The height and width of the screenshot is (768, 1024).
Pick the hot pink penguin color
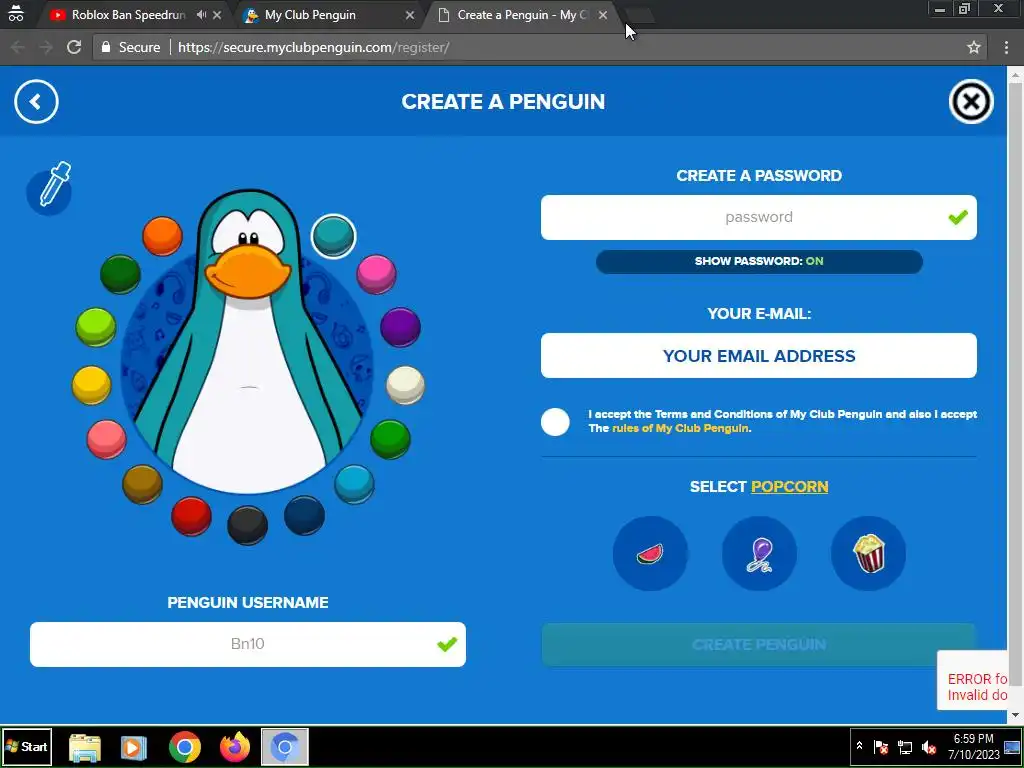pyautogui.click(x=376, y=274)
